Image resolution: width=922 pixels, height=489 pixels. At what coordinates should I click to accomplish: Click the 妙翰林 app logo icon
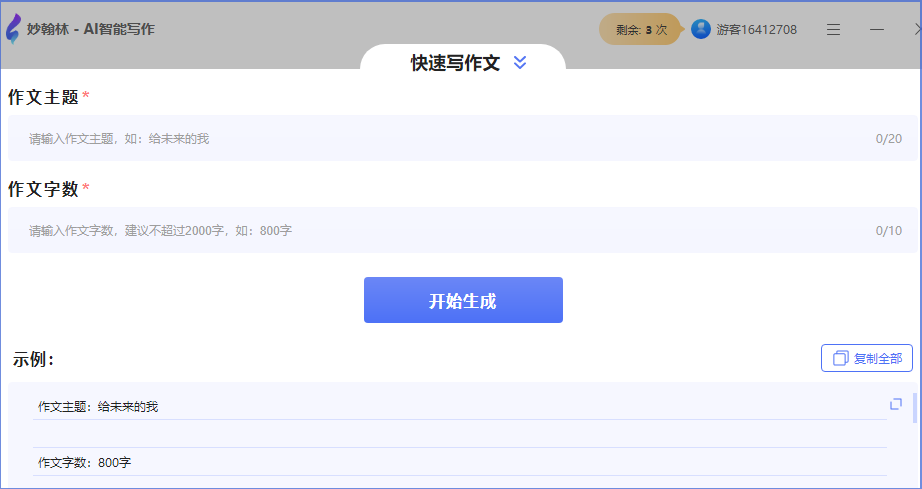point(13,29)
